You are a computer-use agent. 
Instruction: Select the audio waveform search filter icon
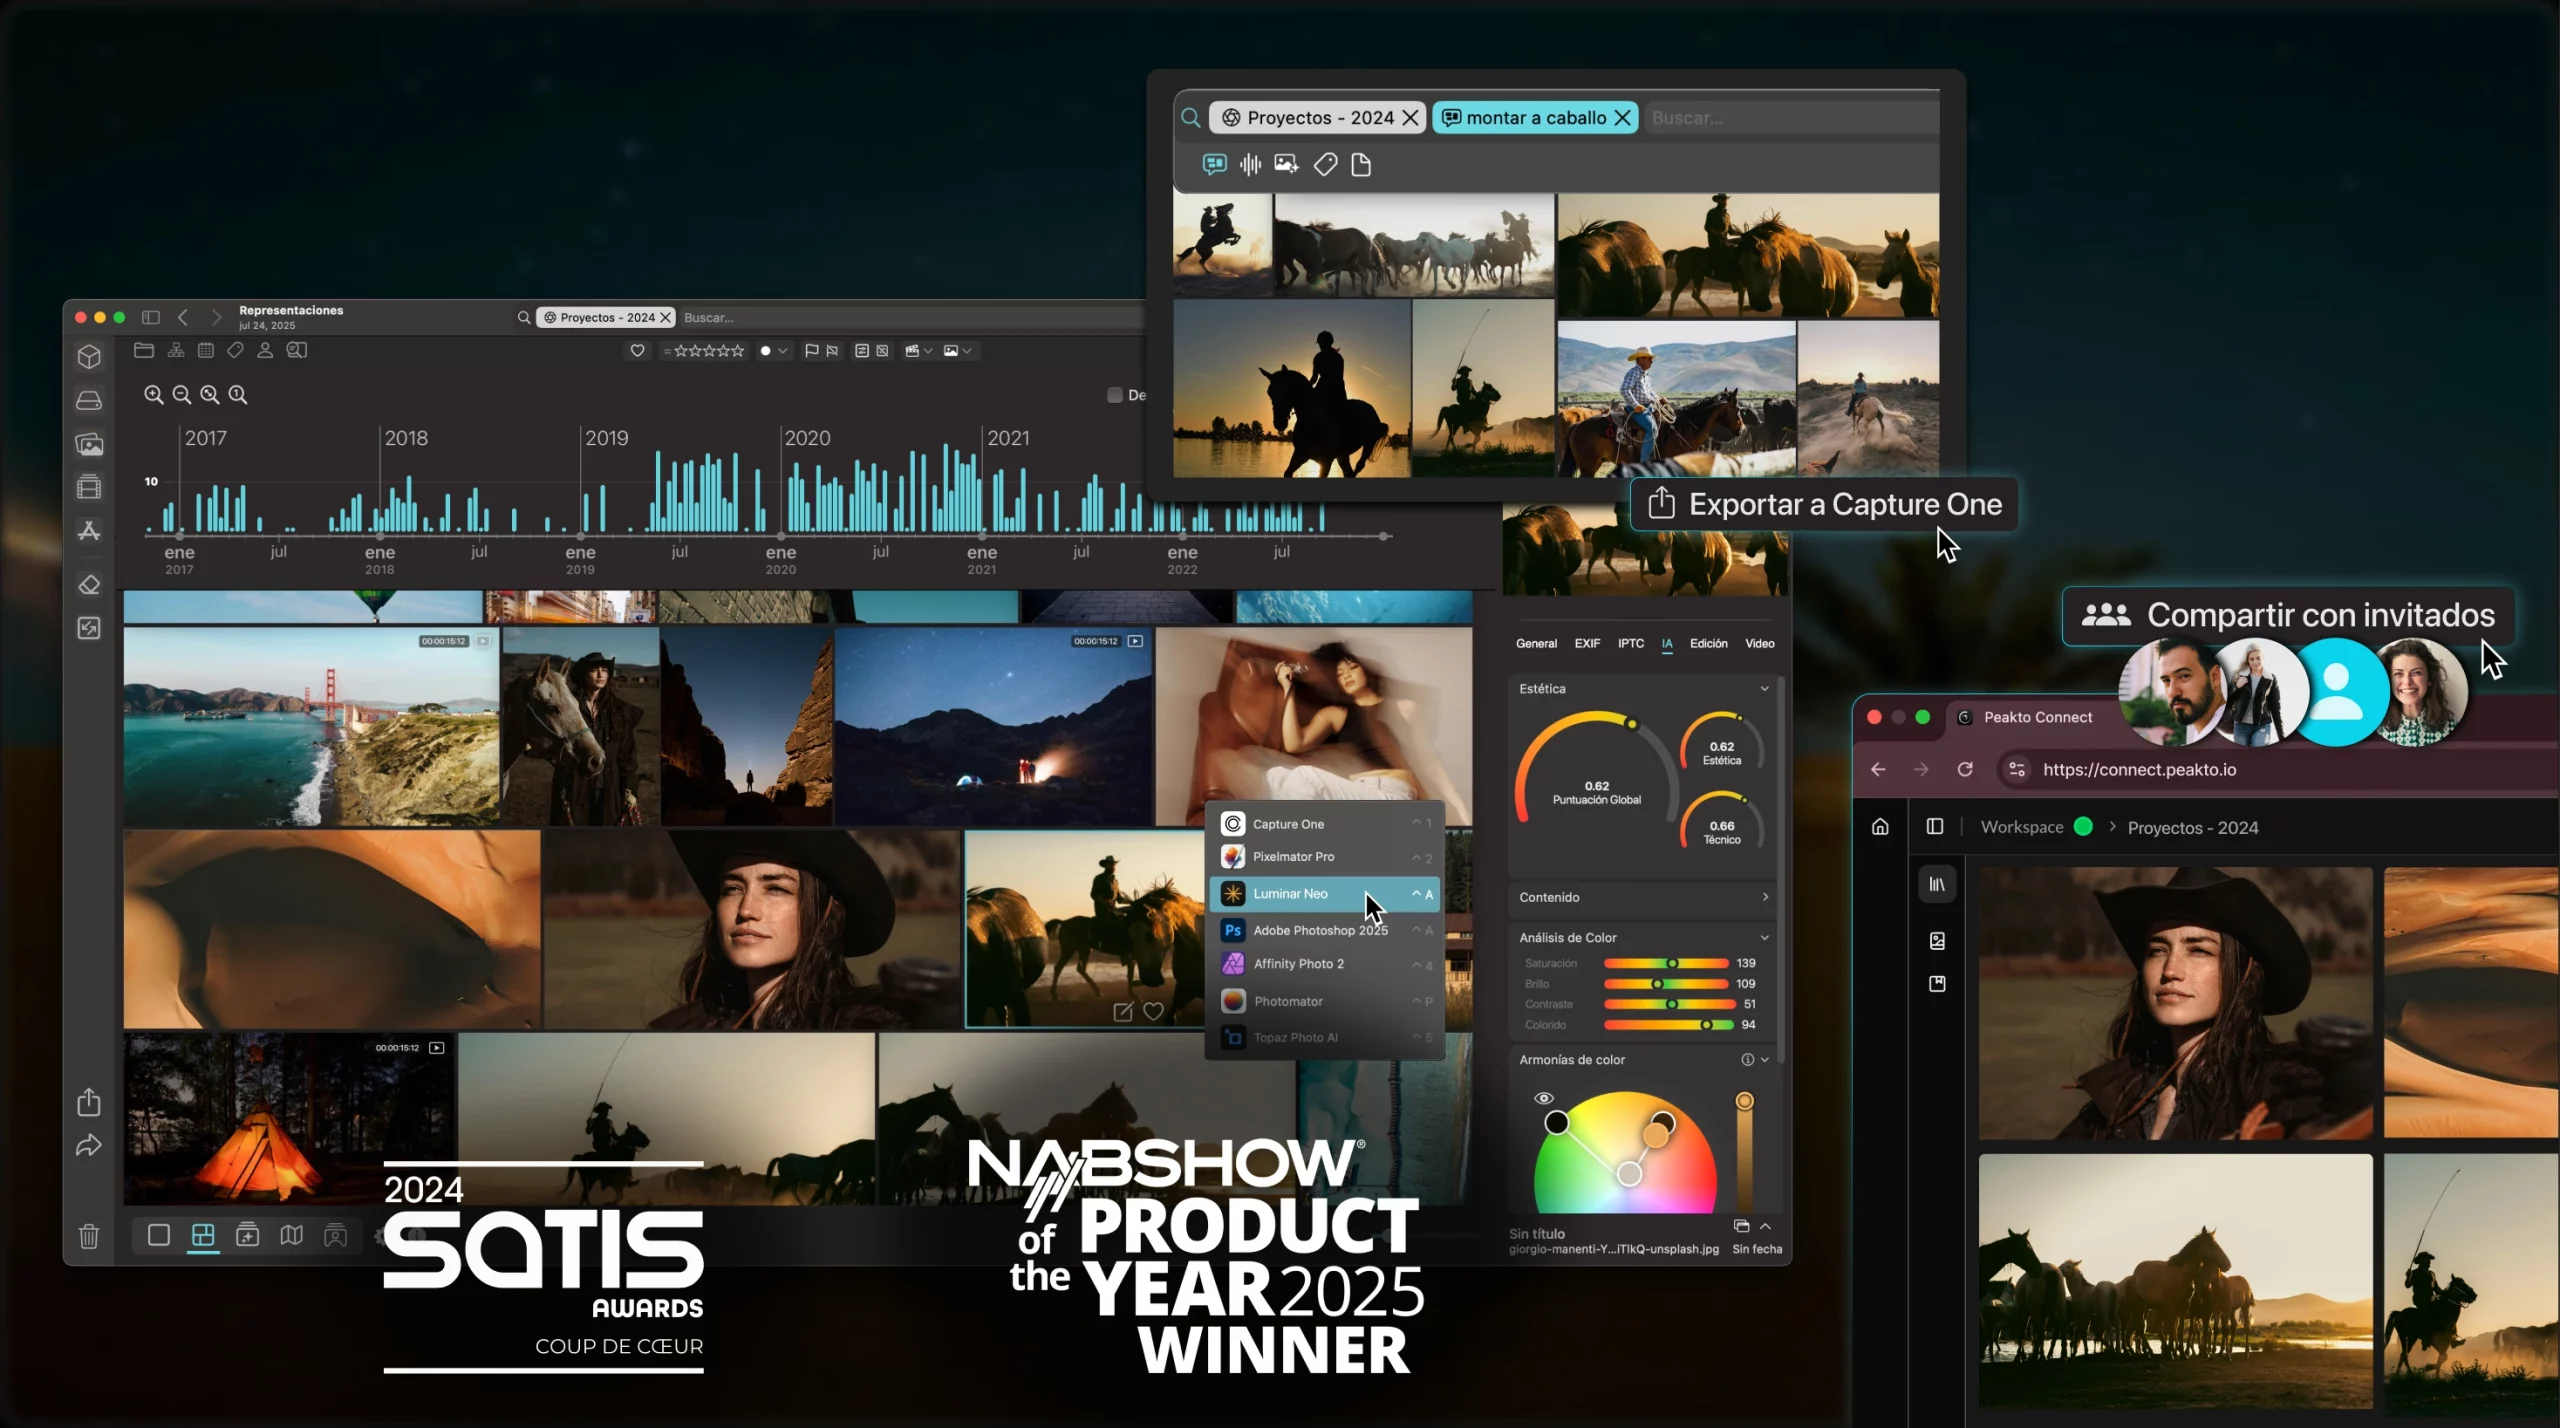pos(1249,164)
